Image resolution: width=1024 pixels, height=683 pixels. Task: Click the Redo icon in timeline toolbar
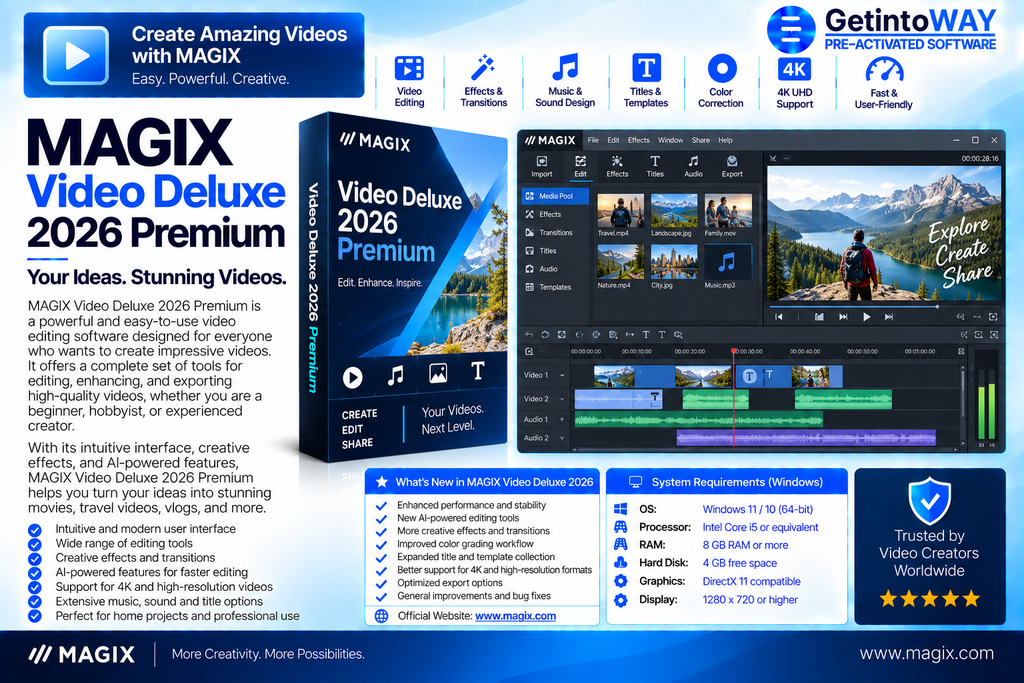pos(545,334)
